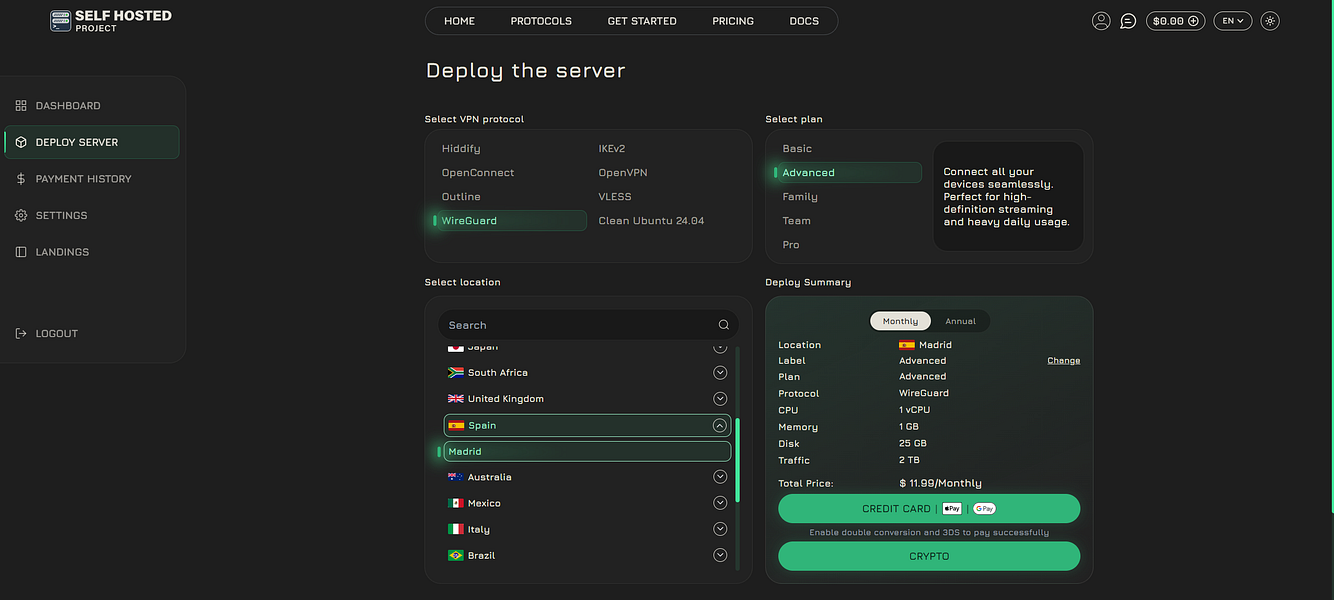Open the GET STARTED nav item
1334x600 pixels.
(642, 21)
